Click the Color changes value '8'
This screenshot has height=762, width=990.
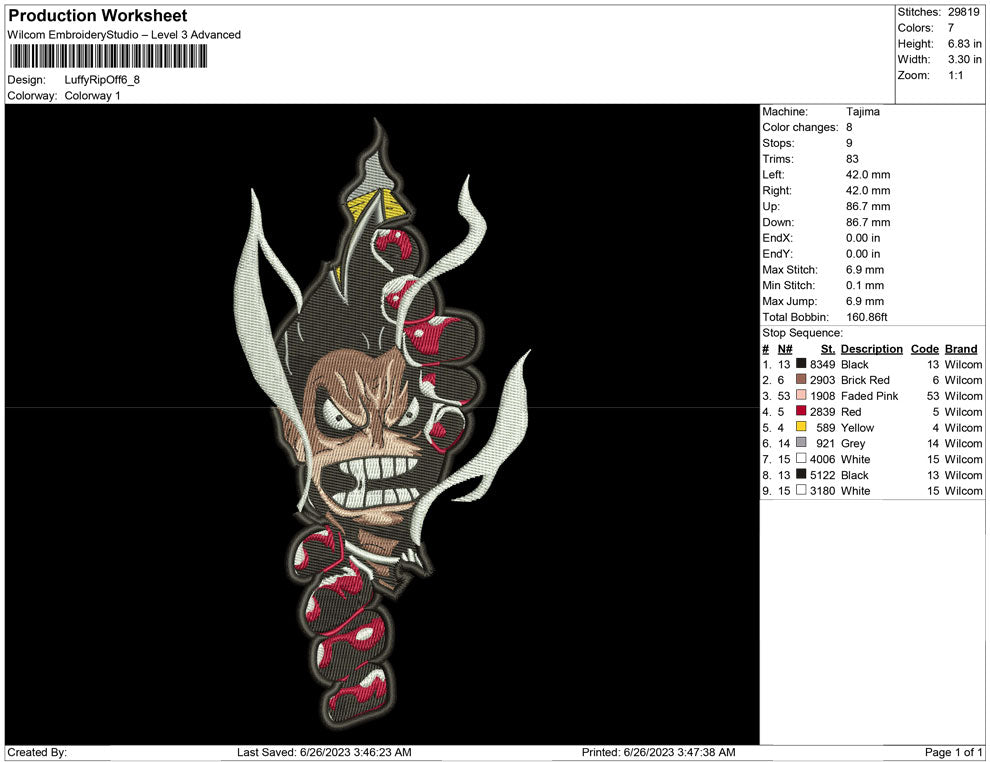(849, 128)
